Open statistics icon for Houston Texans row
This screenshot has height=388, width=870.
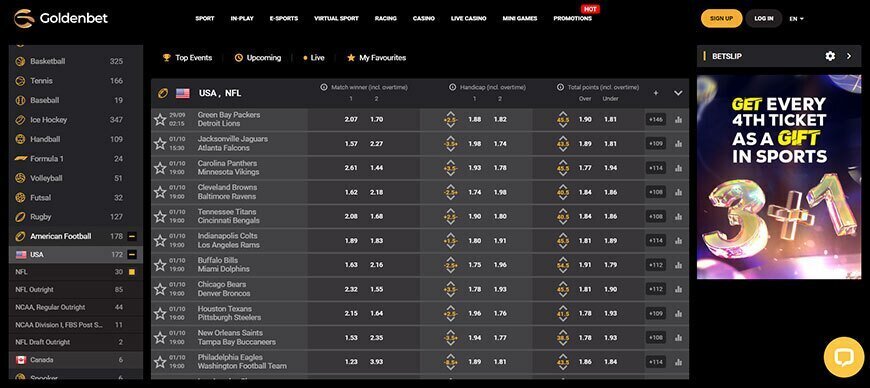[x=678, y=314]
